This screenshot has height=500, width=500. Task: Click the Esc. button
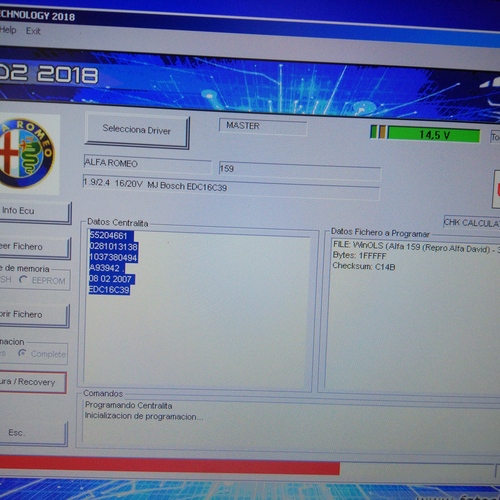coord(33,433)
